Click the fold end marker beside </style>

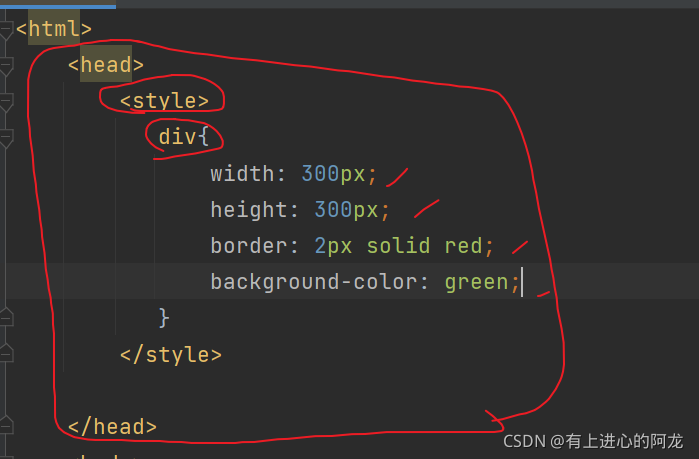tap(6, 353)
